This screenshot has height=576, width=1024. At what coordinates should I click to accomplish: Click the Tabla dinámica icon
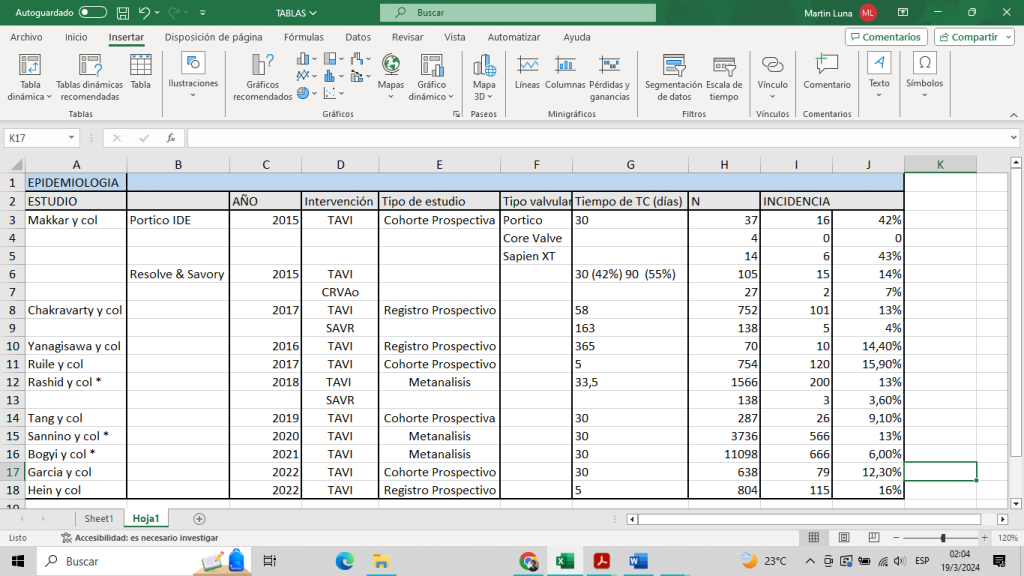point(30,66)
